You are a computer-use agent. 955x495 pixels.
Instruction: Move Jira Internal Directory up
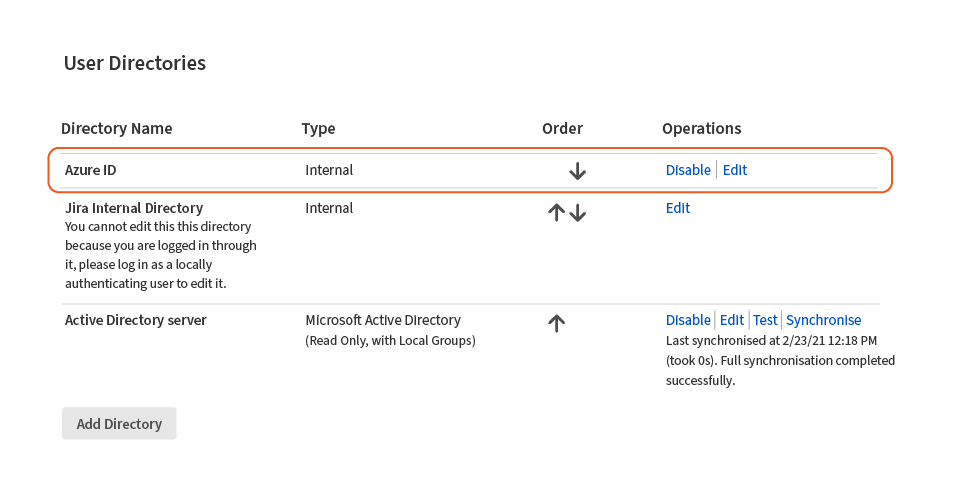point(557,213)
